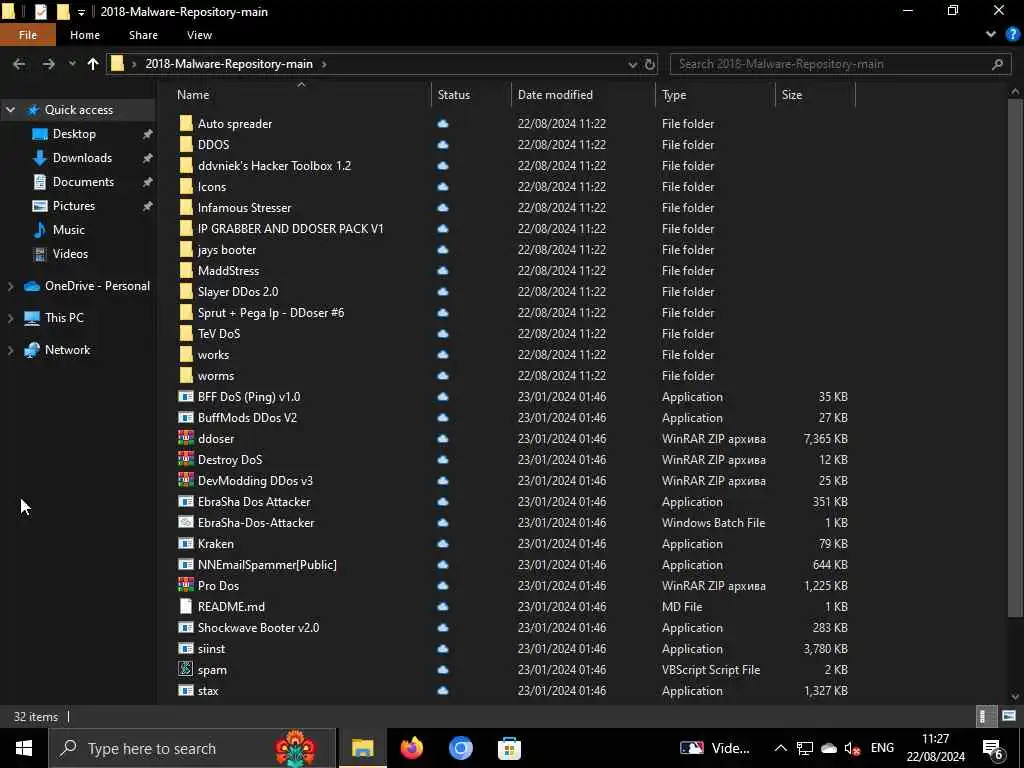Viewport: 1024px width, 768px height.
Task: Open the Home ribbon tab
Action: 85,35
